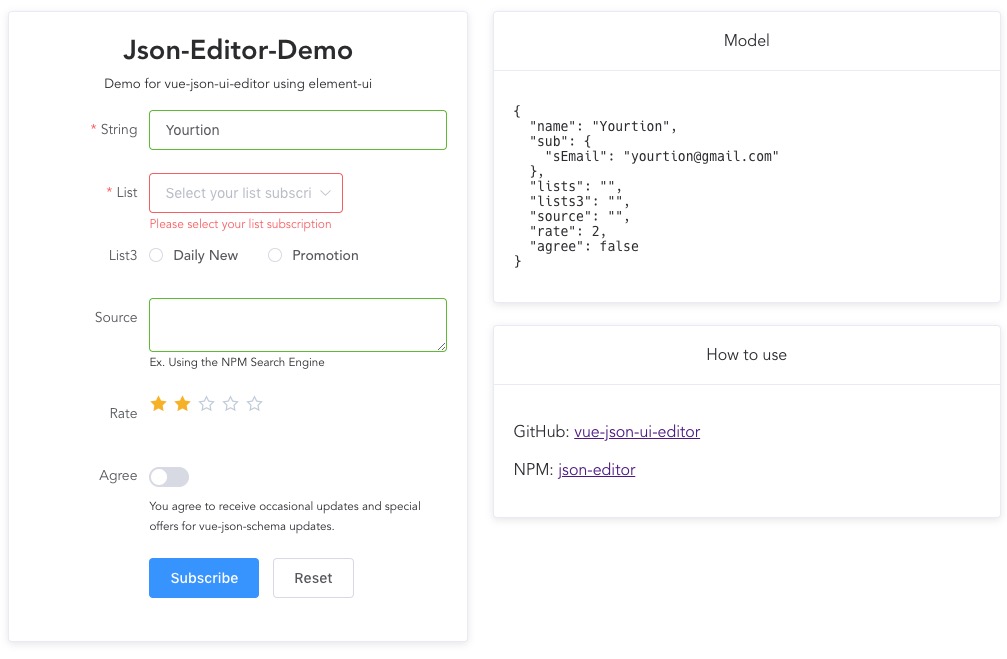Click the red asterisk beside List
The image size is (1007, 659).
tap(107, 192)
